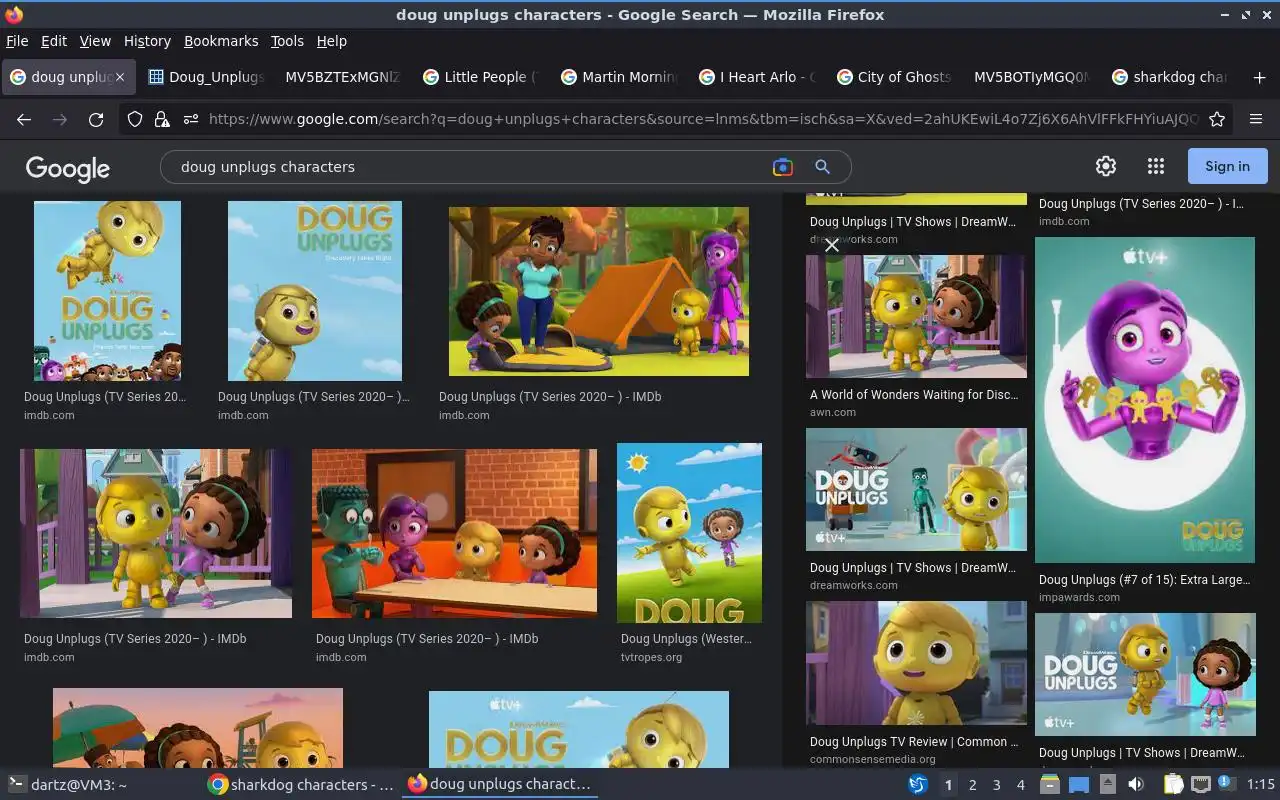Image resolution: width=1280 pixels, height=800 pixels.
Task: Open the site security lock icon
Action: pyautogui.click(x=162, y=119)
